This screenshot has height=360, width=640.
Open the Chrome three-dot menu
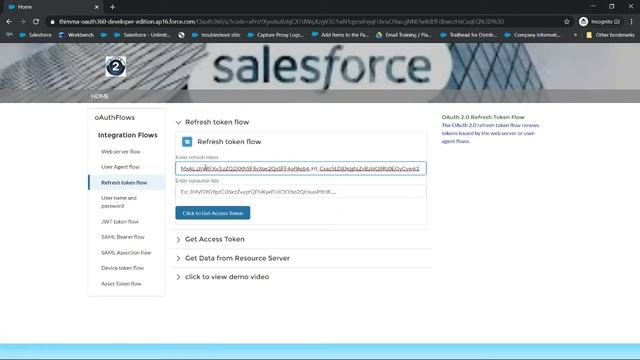(631, 22)
